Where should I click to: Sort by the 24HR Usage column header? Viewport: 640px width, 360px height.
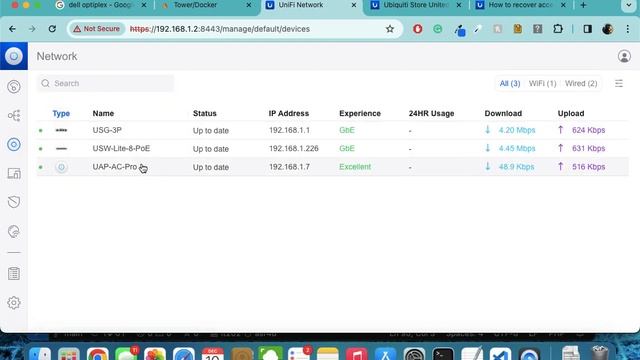[431, 113]
